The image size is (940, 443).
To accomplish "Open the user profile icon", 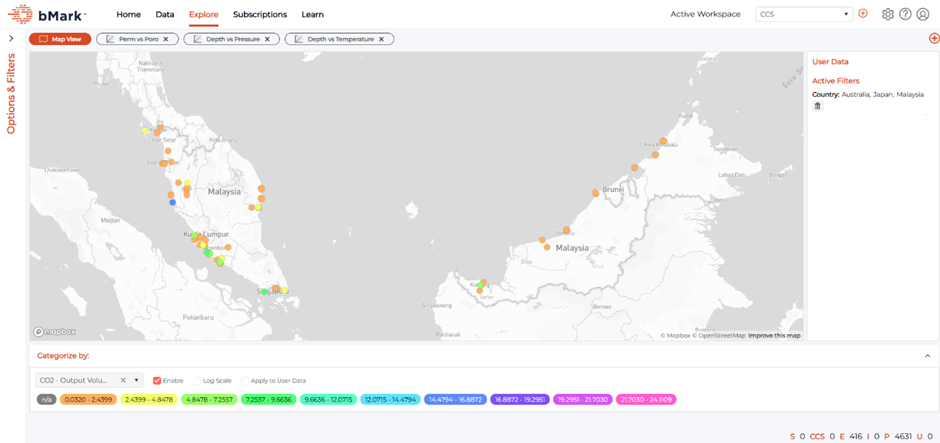I will point(923,14).
